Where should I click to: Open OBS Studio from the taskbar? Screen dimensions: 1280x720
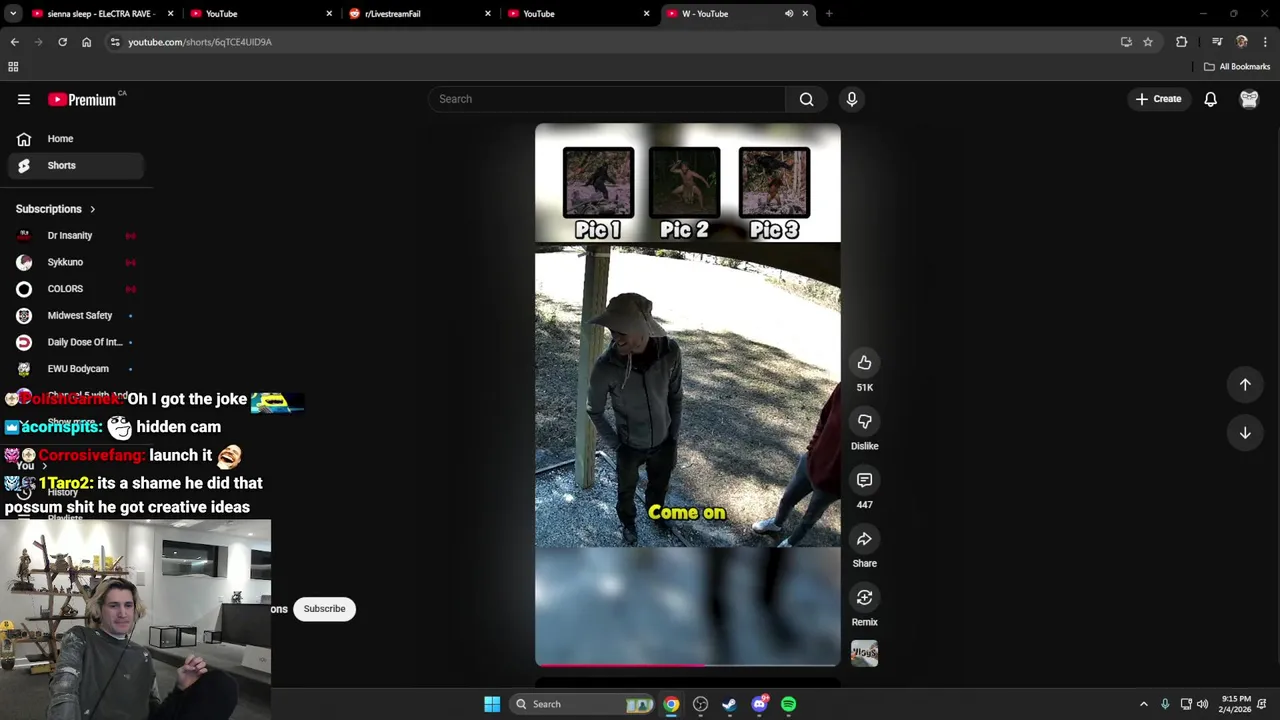(x=700, y=704)
